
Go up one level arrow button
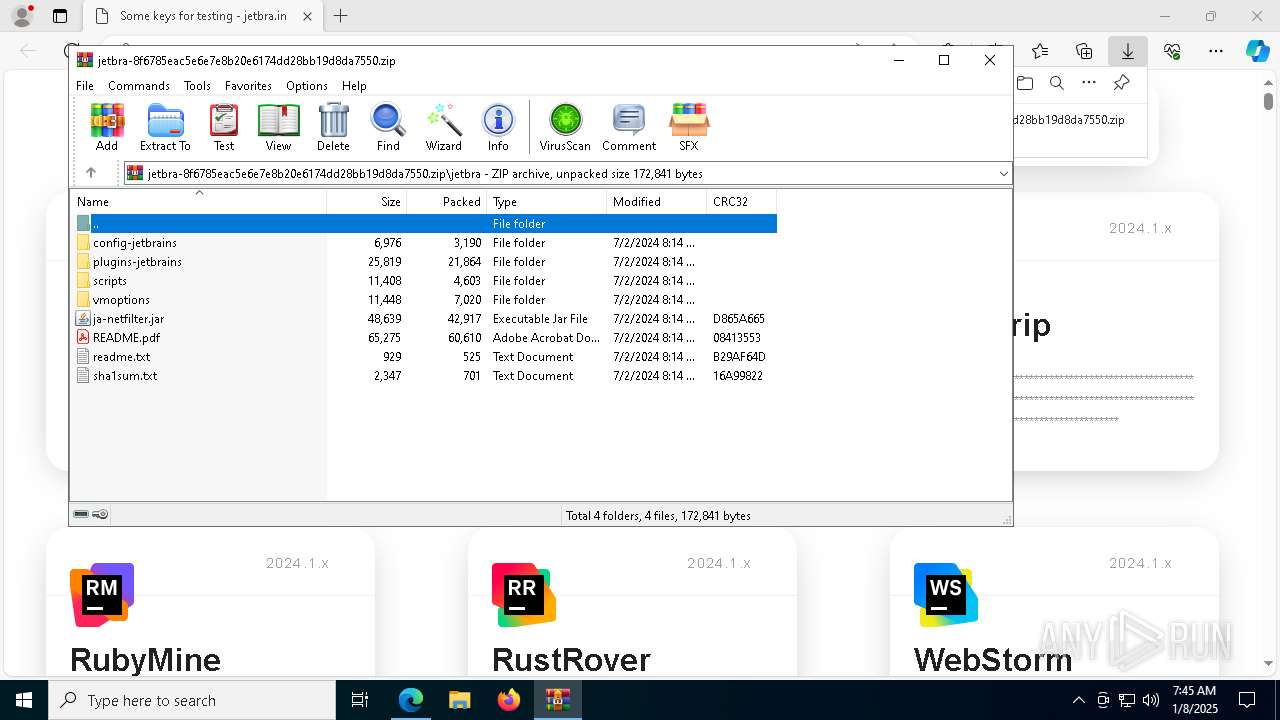coord(91,173)
